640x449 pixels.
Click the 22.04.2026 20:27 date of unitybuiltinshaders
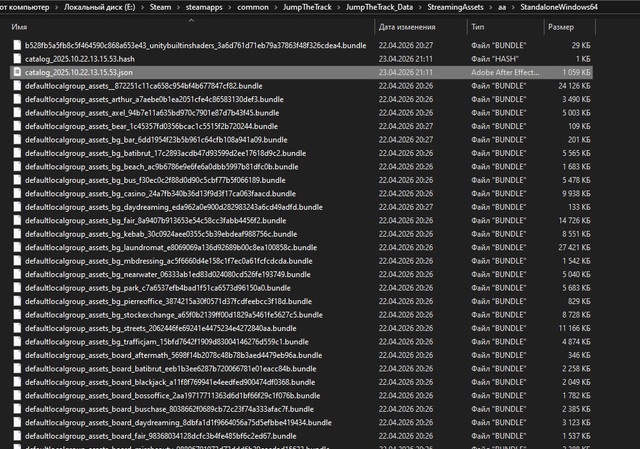(406, 45)
